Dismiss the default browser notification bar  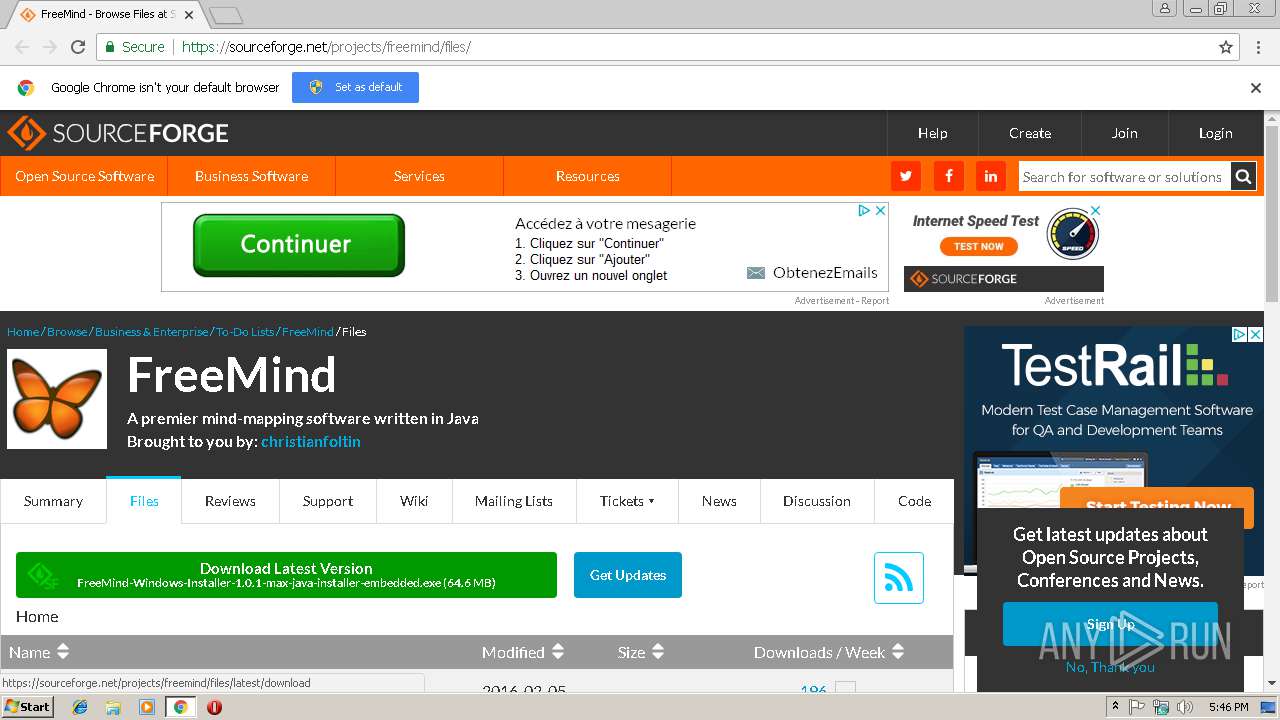tap(1256, 88)
